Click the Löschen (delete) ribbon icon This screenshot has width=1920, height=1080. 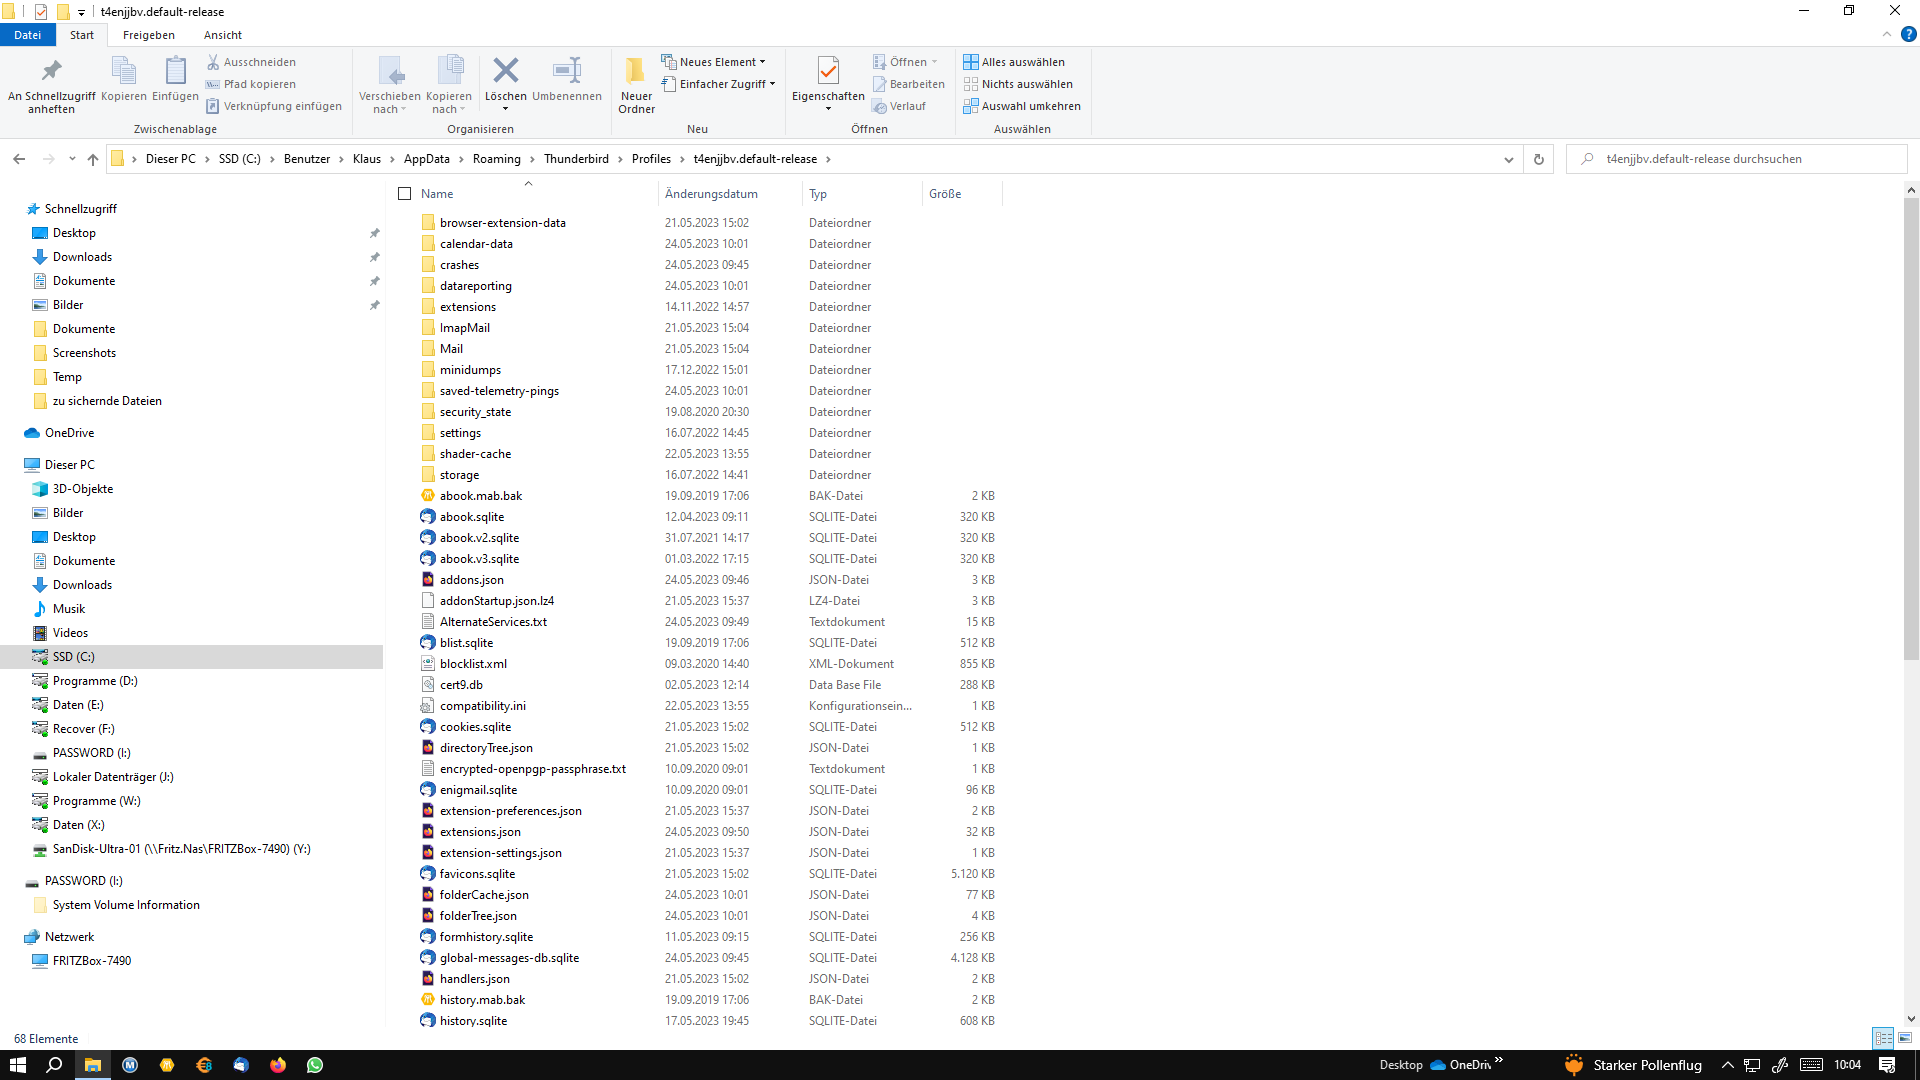click(x=505, y=72)
